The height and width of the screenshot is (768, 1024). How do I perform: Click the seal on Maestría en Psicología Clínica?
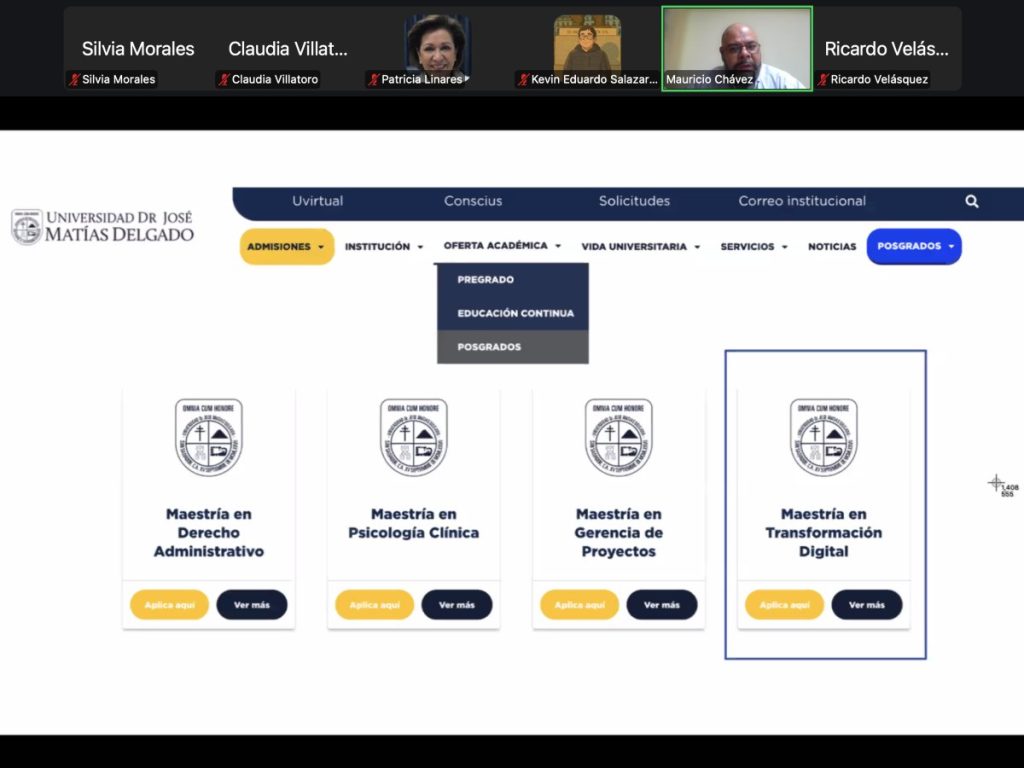point(413,436)
